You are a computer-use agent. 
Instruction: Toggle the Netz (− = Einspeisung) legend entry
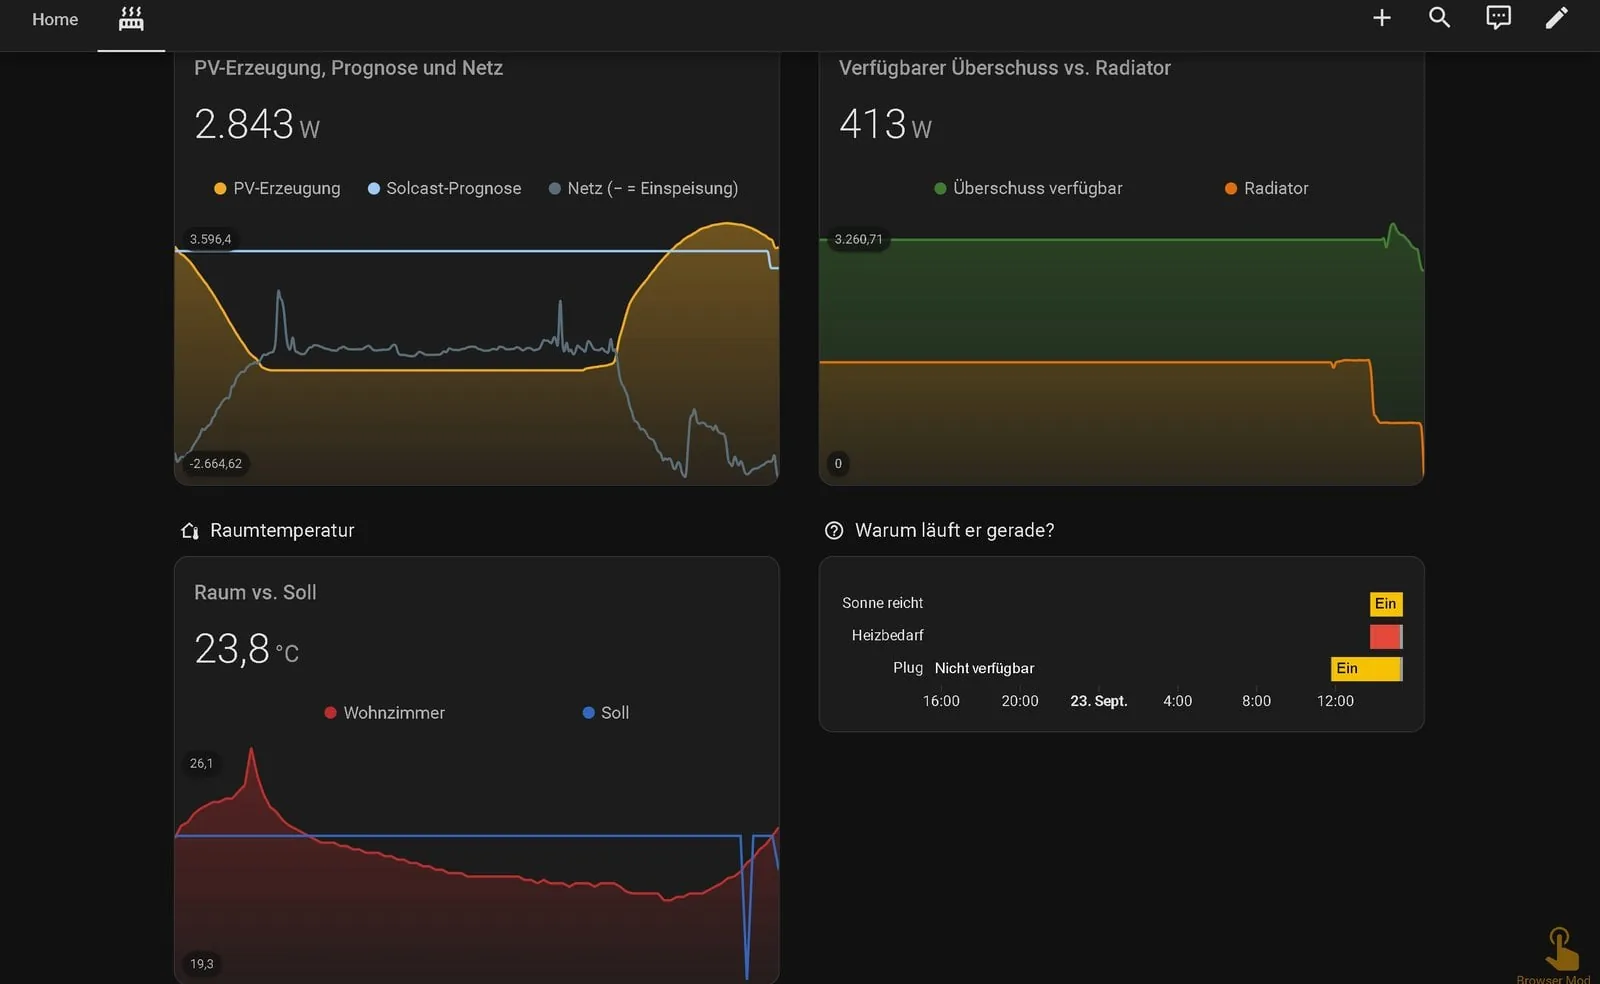643,188
